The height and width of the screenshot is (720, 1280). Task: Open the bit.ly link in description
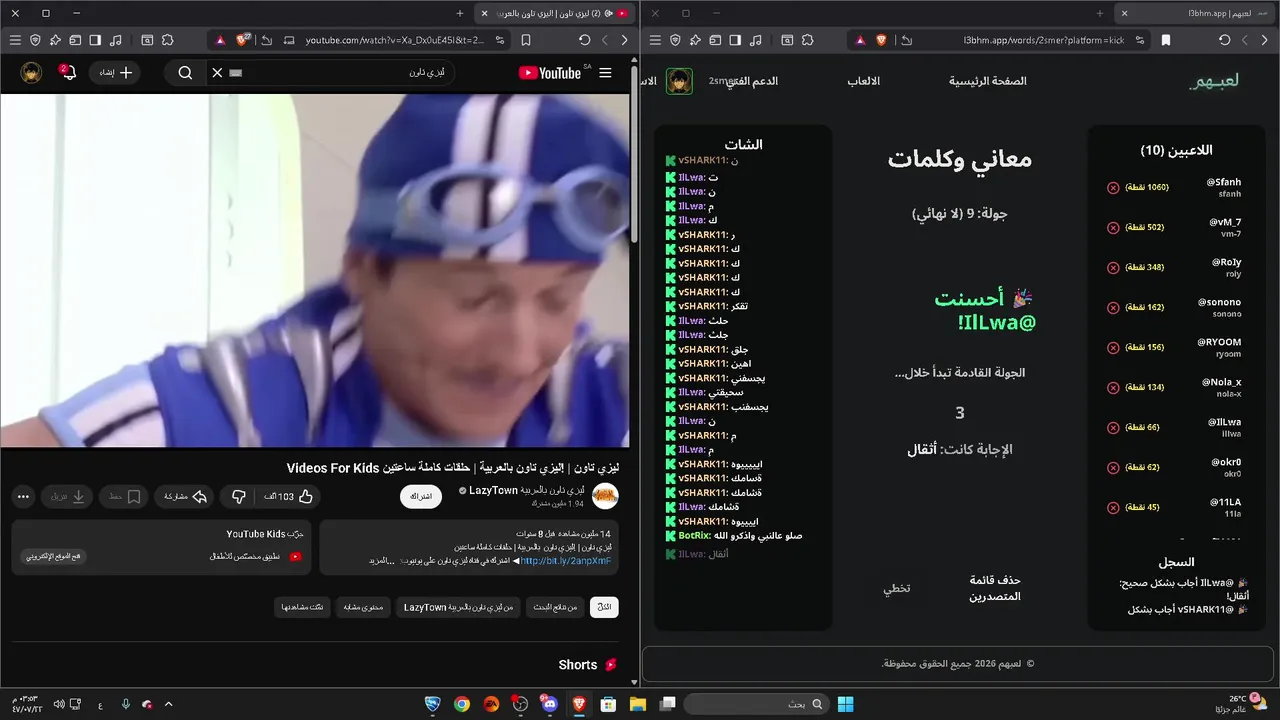566,561
